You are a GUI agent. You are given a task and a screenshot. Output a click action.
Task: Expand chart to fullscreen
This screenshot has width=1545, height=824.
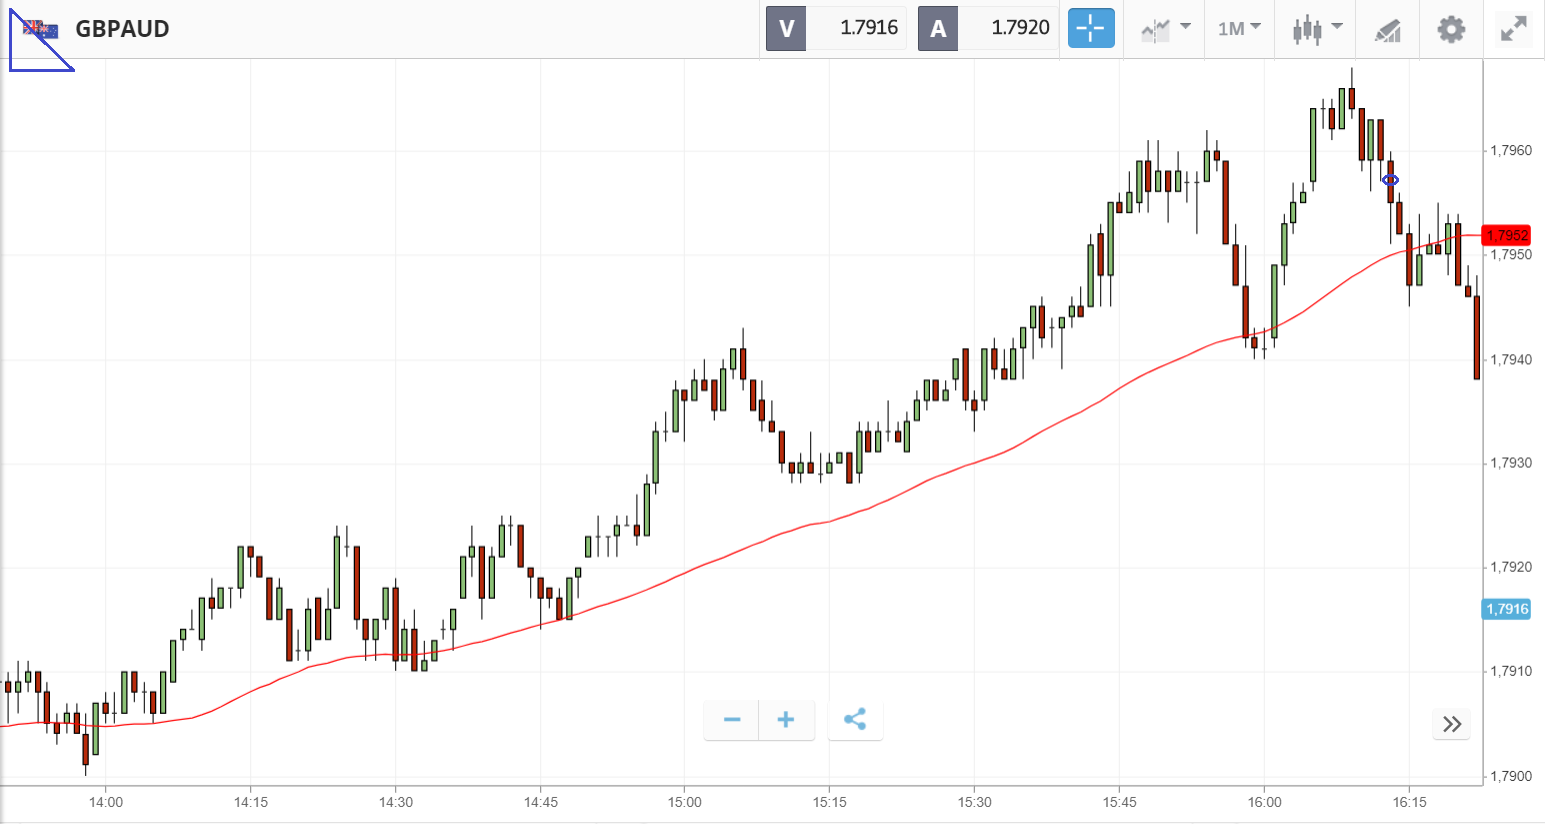click(1514, 29)
